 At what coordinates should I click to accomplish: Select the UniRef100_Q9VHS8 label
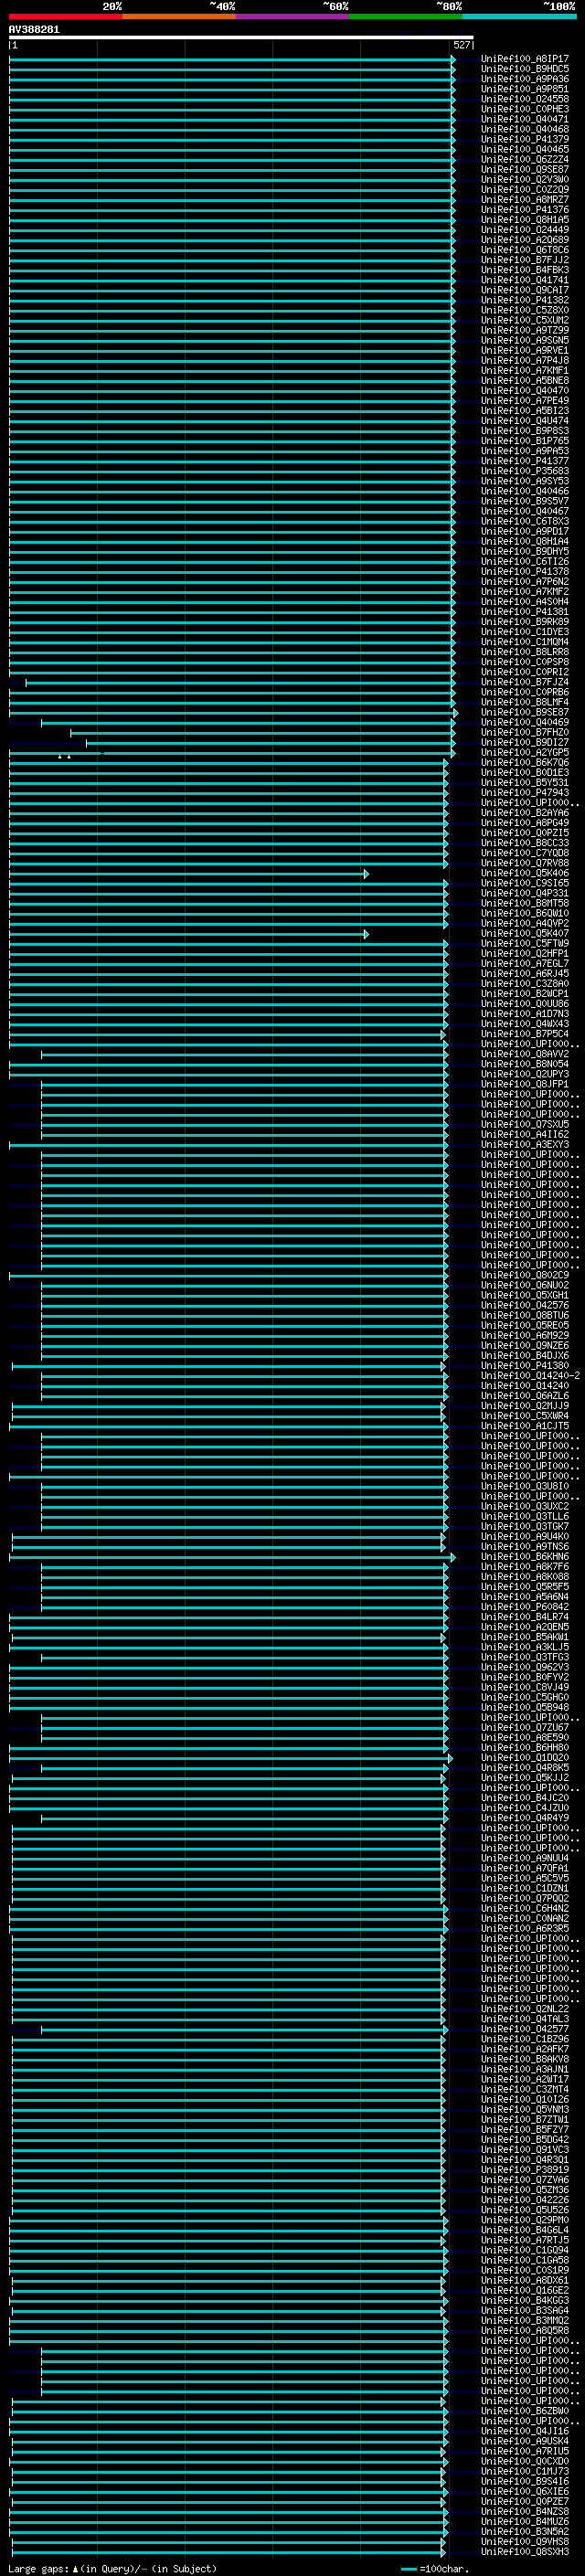click(x=525, y=2541)
